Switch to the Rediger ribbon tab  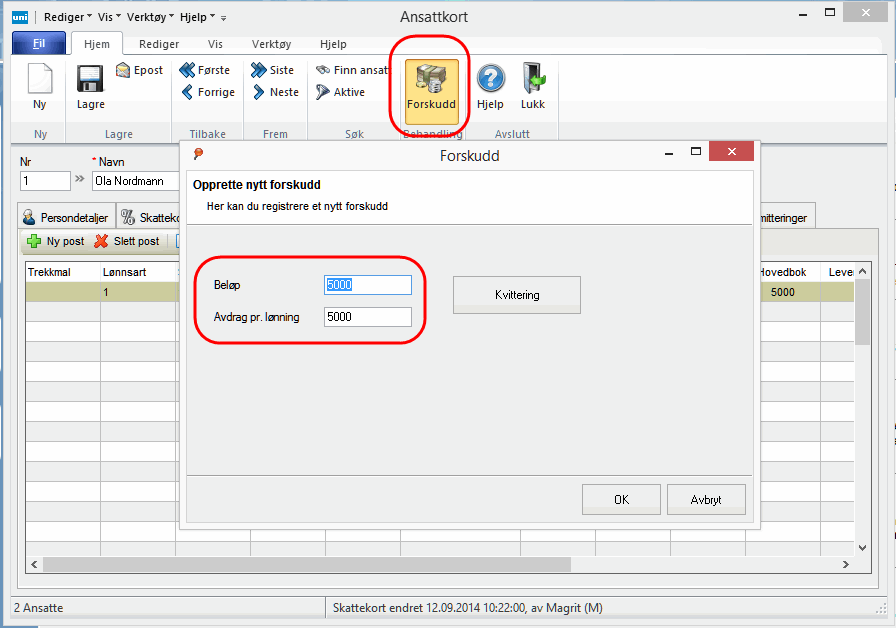(159, 44)
